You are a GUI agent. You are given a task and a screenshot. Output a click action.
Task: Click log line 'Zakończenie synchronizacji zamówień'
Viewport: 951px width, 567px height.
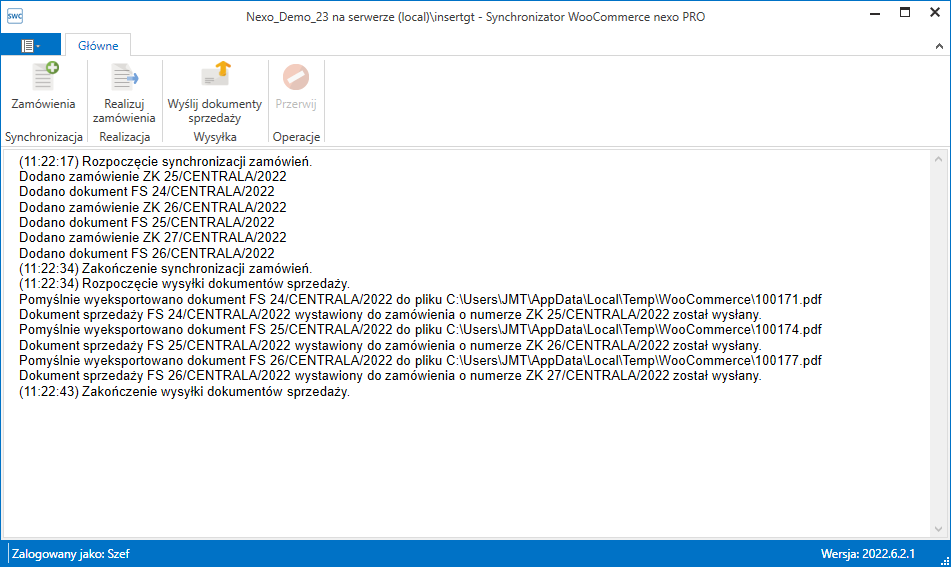[x=166, y=269]
